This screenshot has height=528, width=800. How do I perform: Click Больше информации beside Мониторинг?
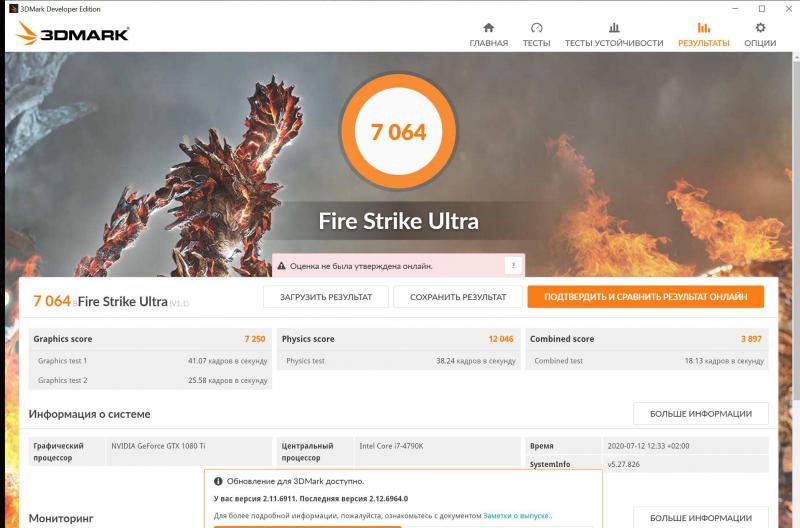[x=700, y=519]
